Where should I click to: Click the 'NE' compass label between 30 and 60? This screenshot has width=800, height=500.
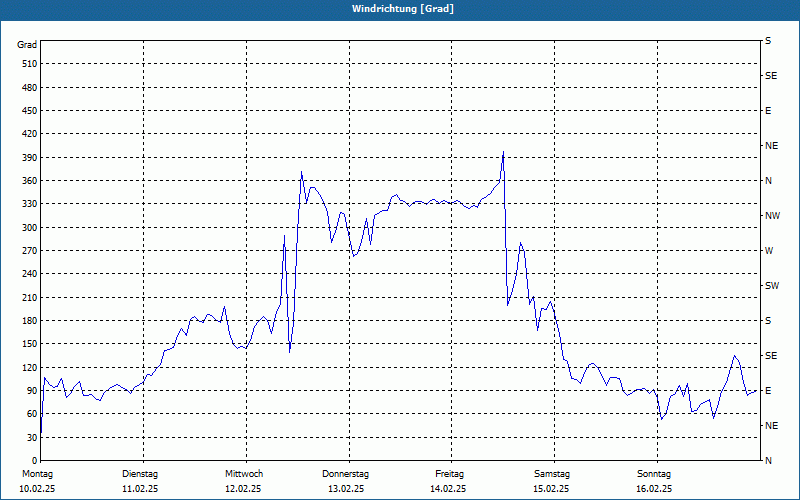pos(771,426)
